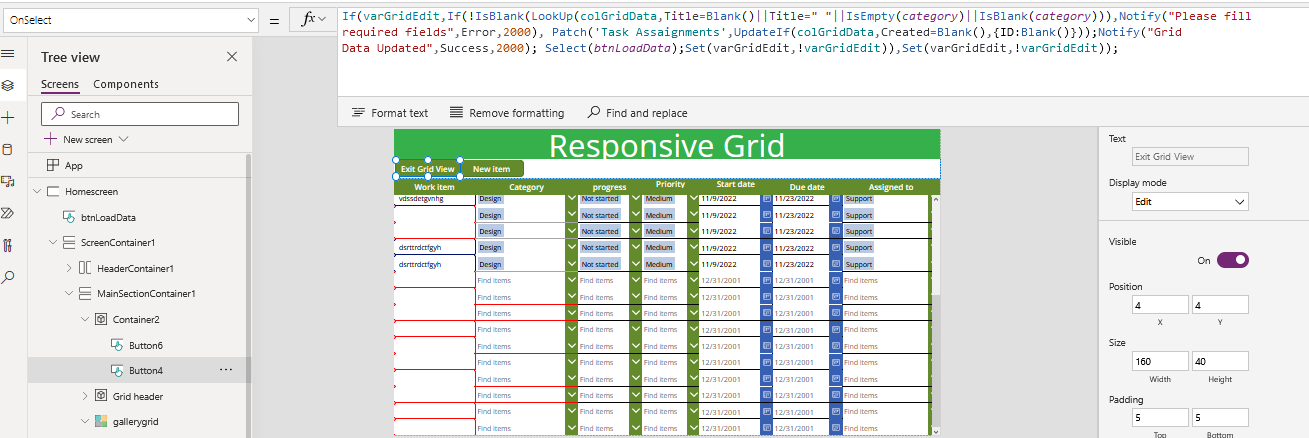Open the Power Automate flows icon

coord(8,213)
